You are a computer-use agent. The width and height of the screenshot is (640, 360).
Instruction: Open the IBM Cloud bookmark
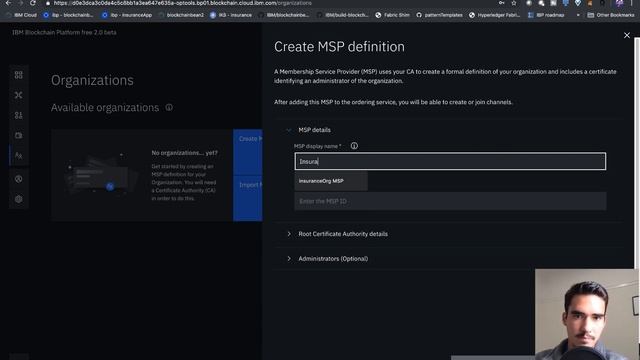pyautogui.click(x=21, y=15)
